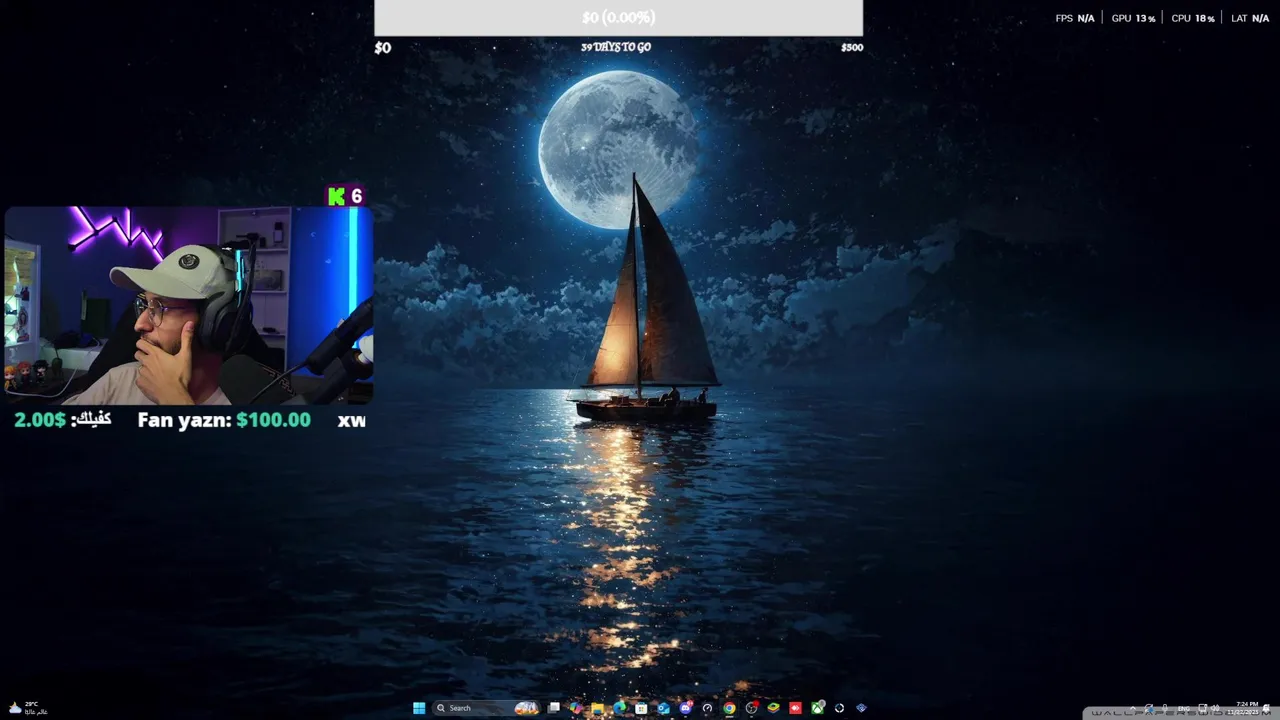Viewport: 1280px width, 720px height.
Task: Open the ENG language switcher
Action: pos(1184,708)
